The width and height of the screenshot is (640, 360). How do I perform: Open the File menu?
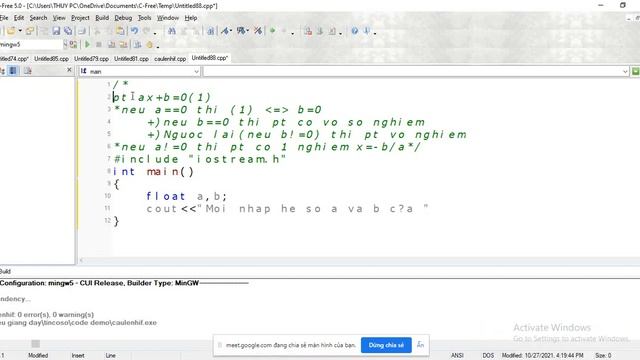(x=4, y=18)
